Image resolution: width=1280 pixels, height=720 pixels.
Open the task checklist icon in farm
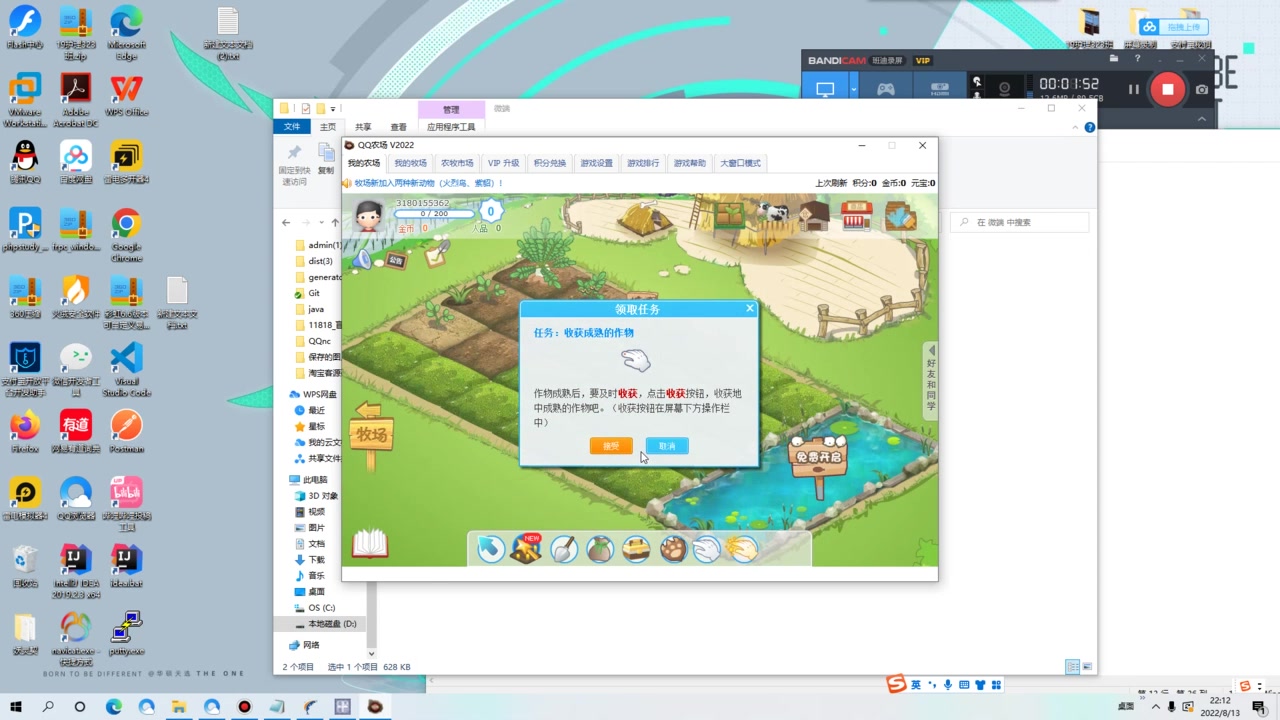tap(435, 256)
